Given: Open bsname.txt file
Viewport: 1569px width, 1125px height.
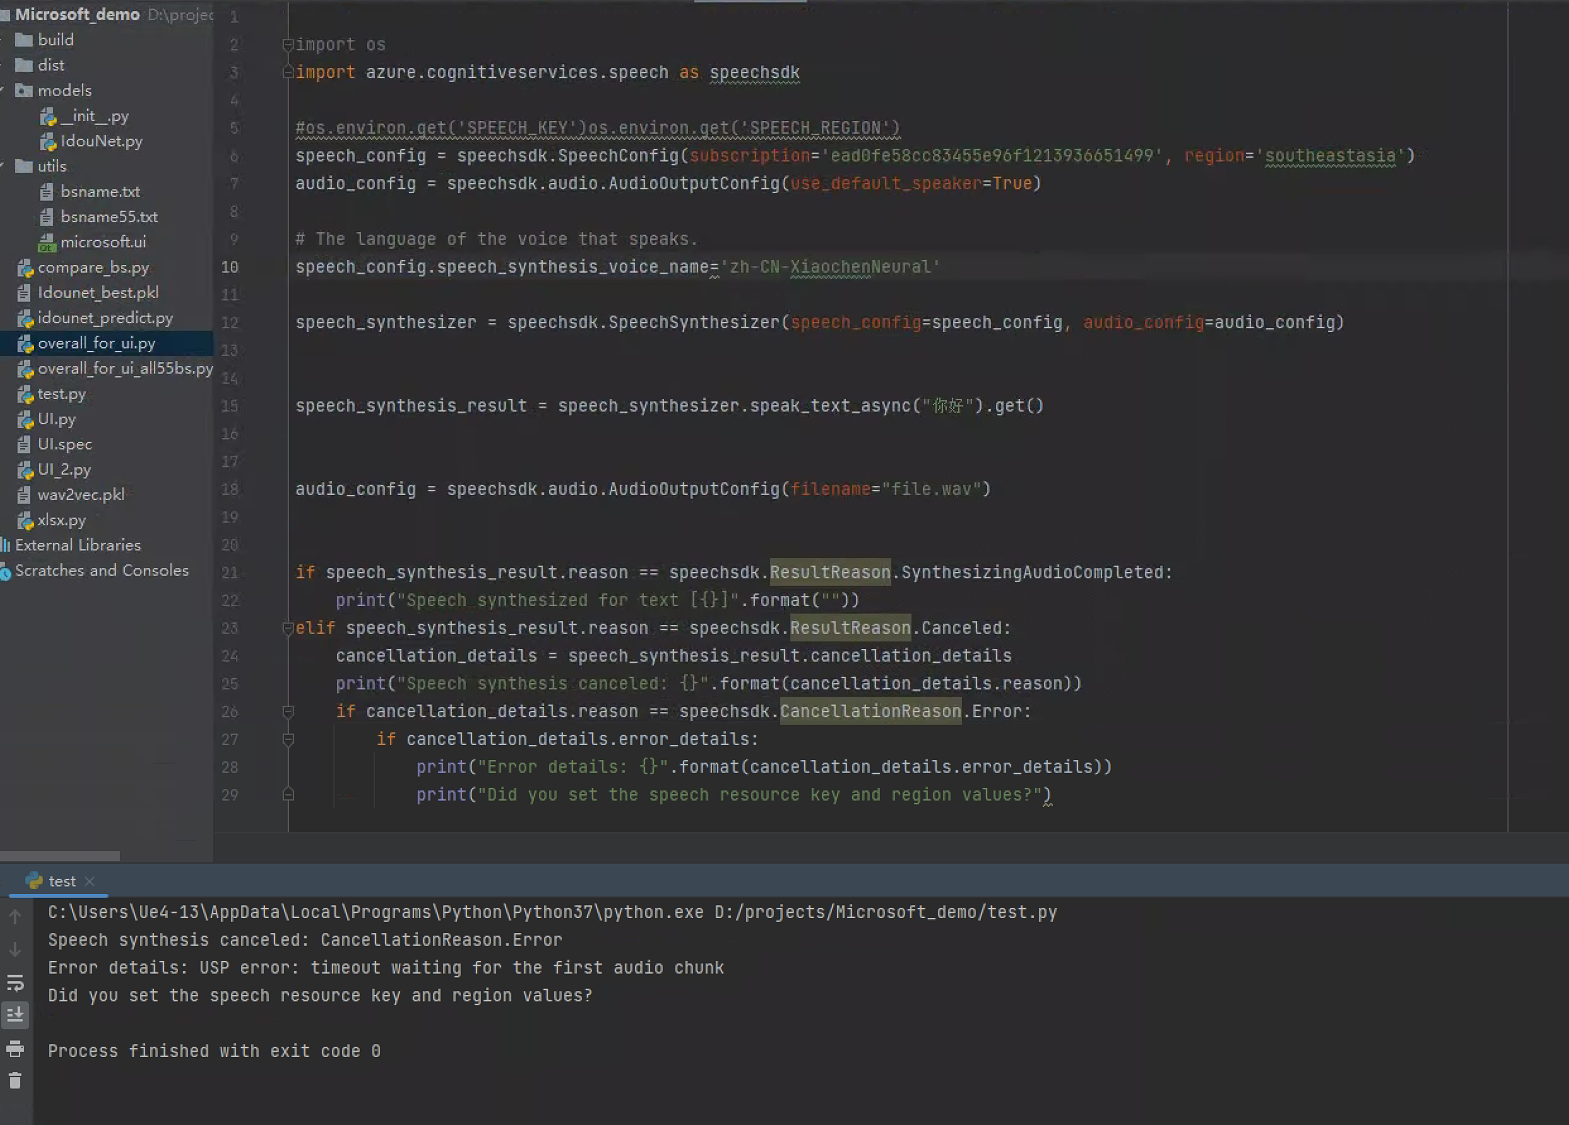Looking at the screenshot, I should [100, 191].
